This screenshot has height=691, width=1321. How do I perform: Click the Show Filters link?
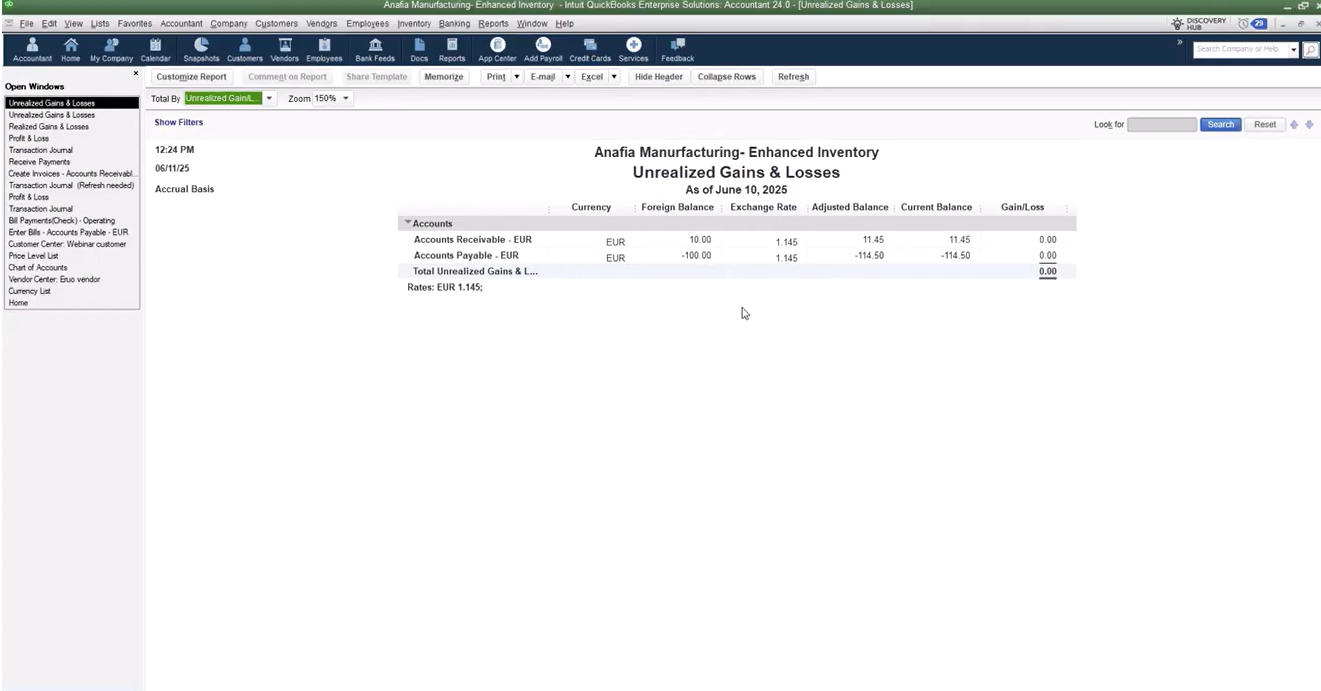coord(179,122)
